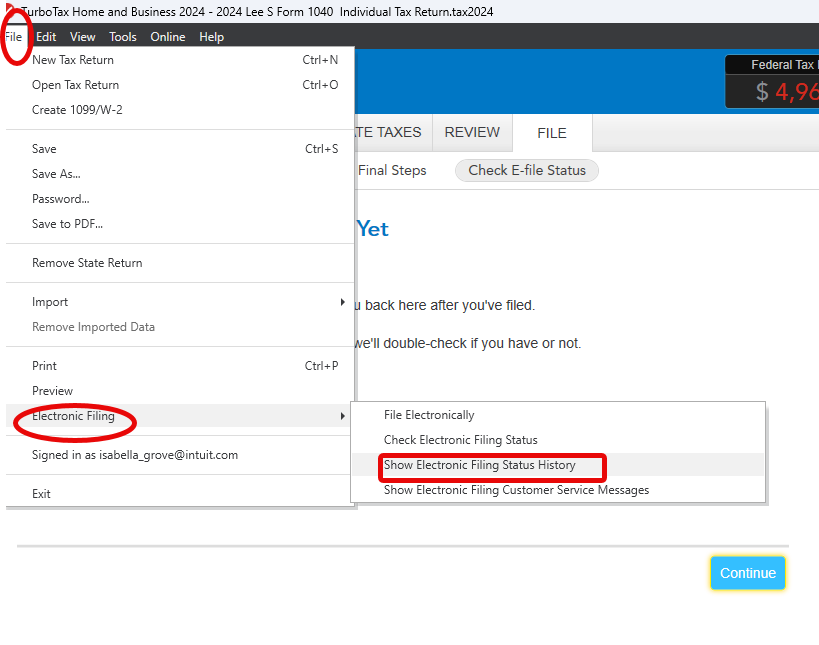Choose Exit from File menu
The image size is (819, 645).
click(180, 494)
